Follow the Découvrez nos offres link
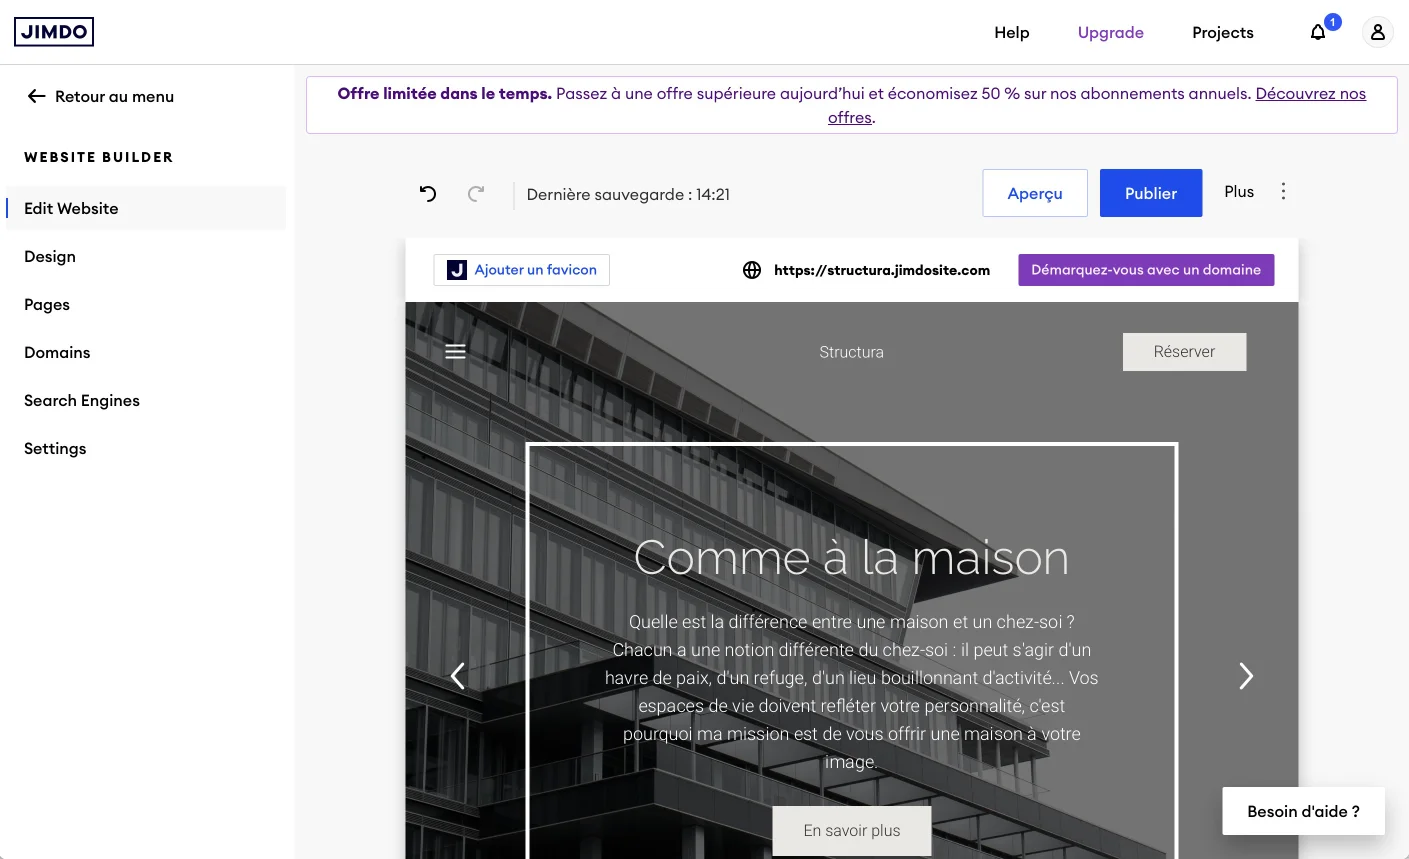Image resolution: width=1409 pixels, height=859 pixels. pyautogui.click(x=1311, y=94)
